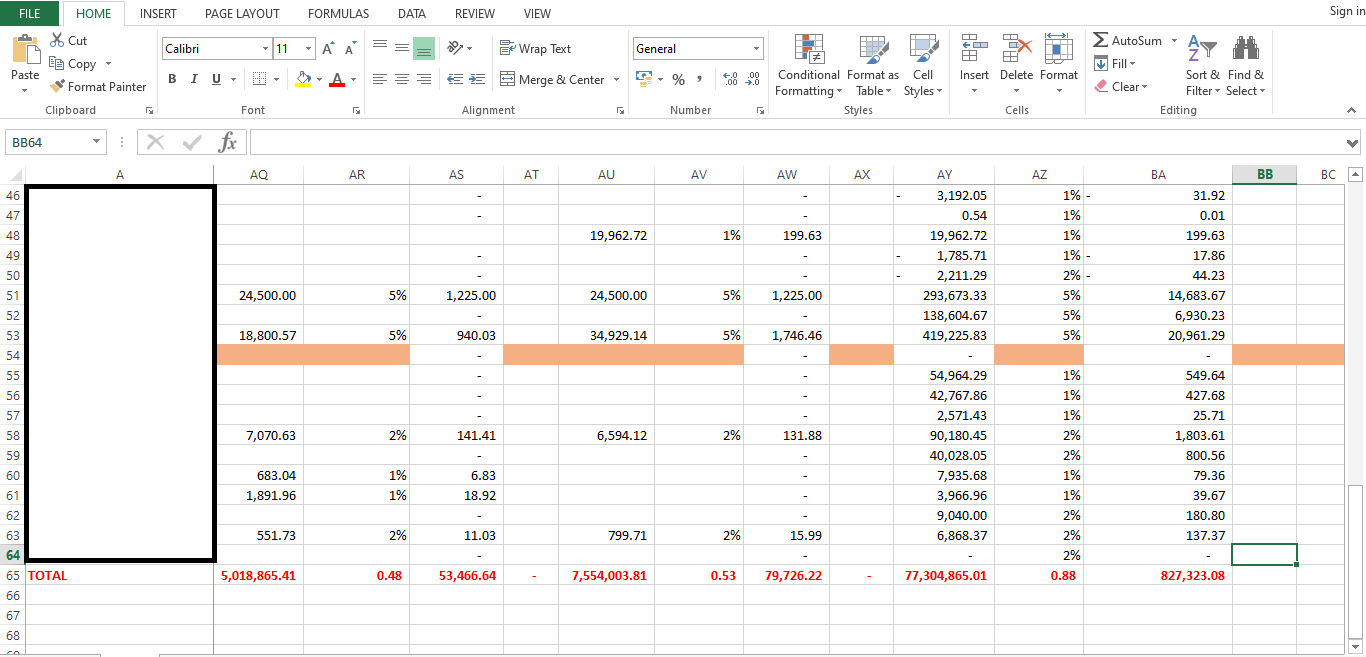Screen dimensions: 1366x657
Task: Open Format as Table gallery
Action: 872,65
